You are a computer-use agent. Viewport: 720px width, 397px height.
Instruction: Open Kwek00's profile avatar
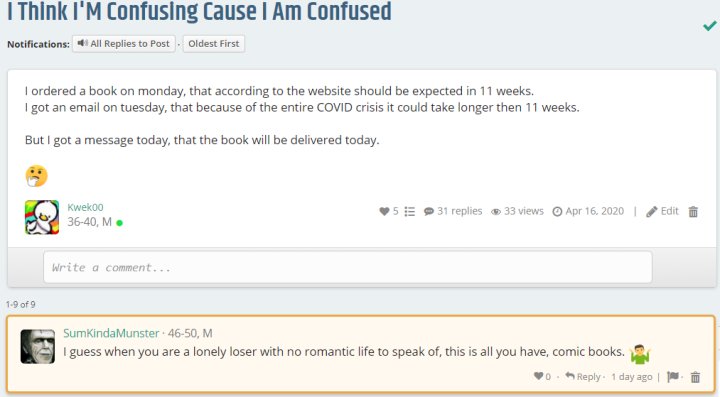click(42, 217)
